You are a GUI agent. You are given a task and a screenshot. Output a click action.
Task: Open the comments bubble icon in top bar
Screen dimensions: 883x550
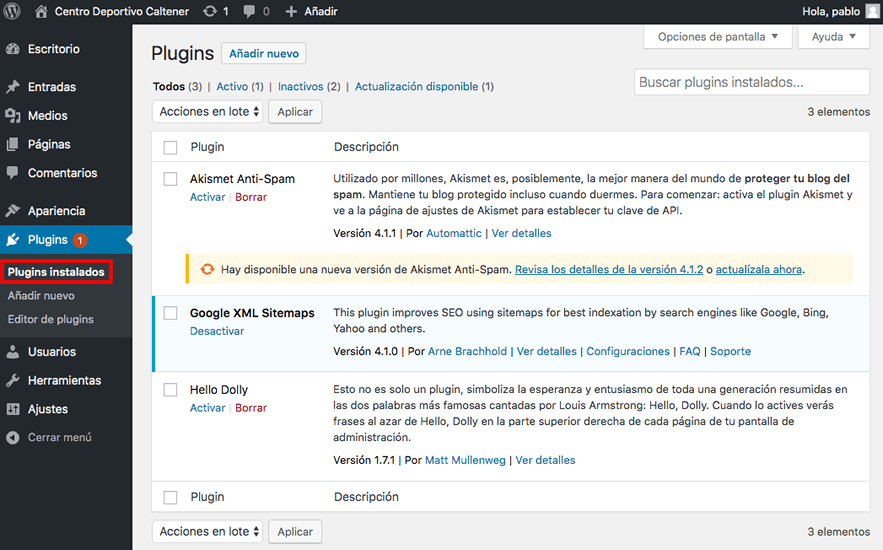click(x=249, y=12)
